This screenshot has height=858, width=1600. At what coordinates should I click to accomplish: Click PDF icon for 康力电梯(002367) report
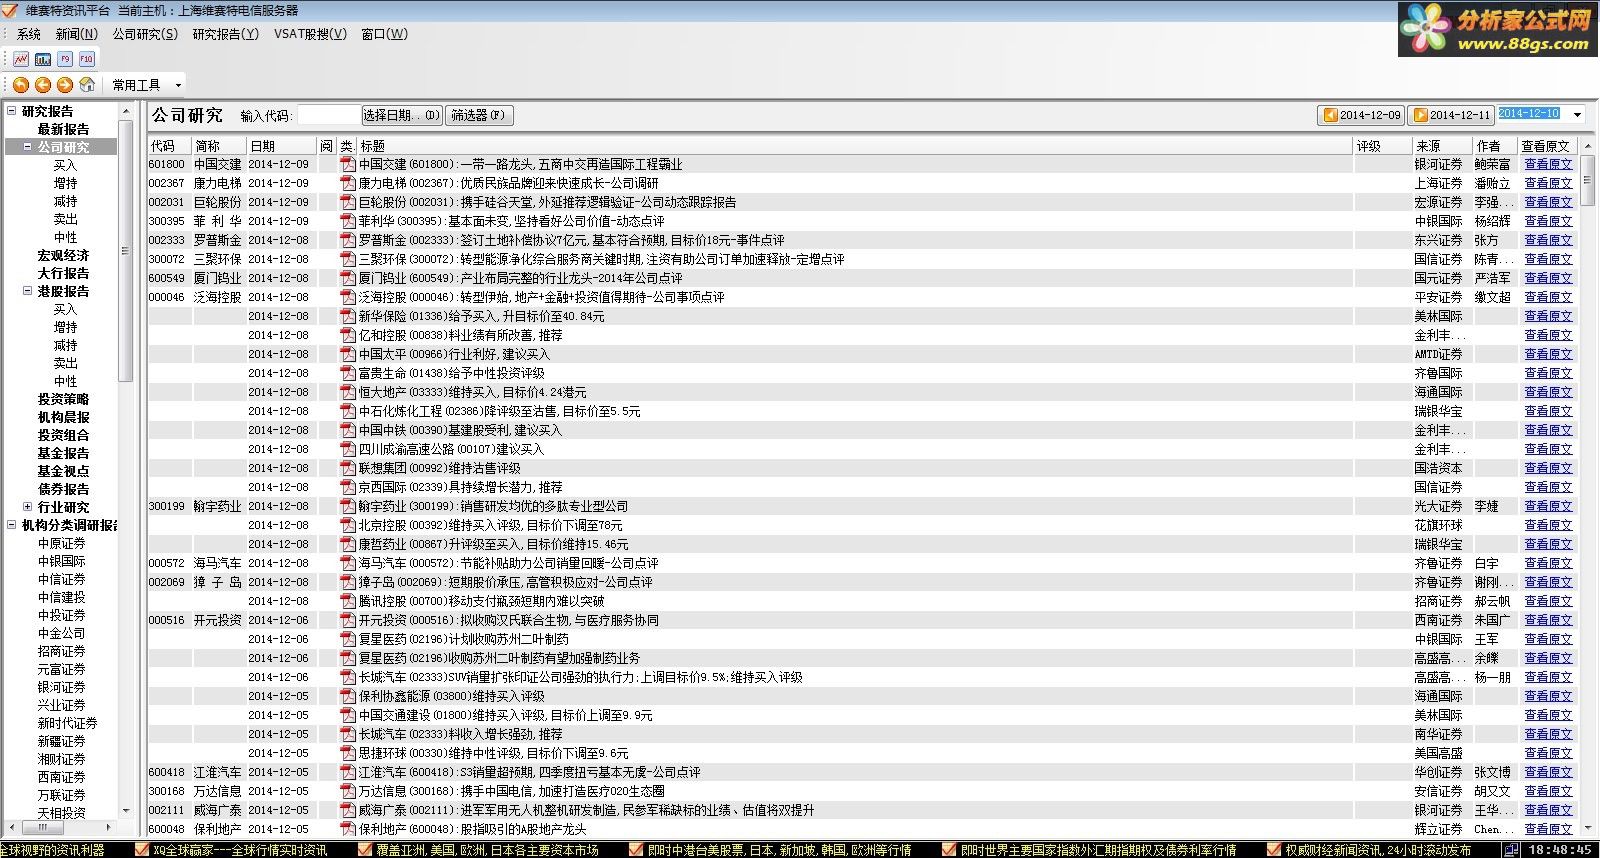coord(348,183)
